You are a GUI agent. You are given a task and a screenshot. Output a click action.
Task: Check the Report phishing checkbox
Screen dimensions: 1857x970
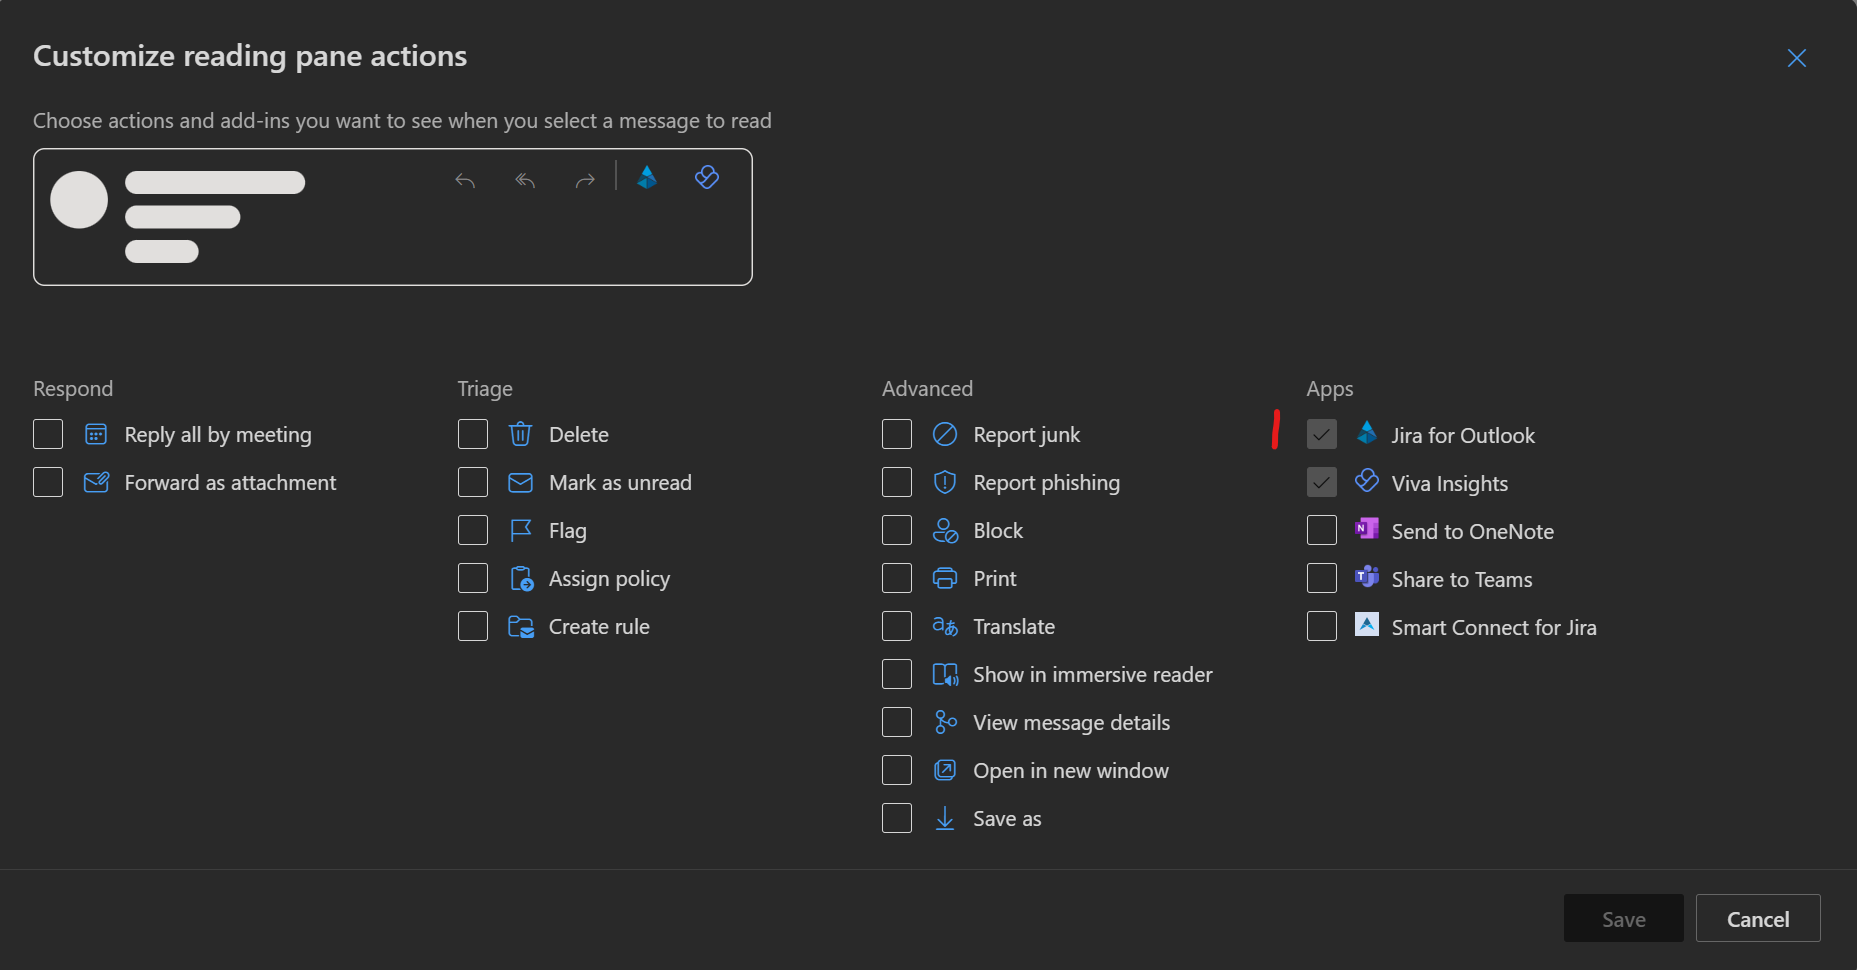pyautogui.click(x=897, y=483)
